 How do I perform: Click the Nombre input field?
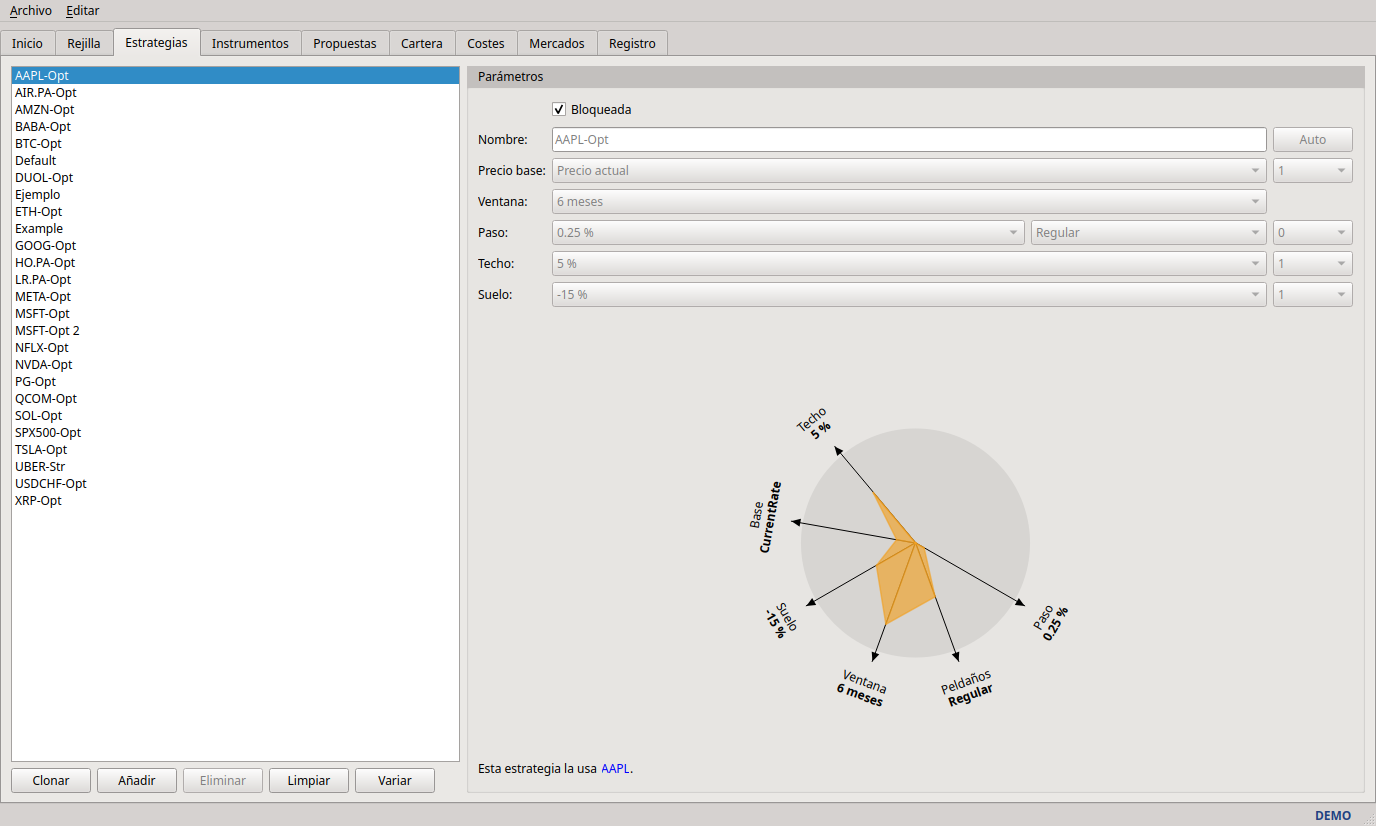coord(909,139)
